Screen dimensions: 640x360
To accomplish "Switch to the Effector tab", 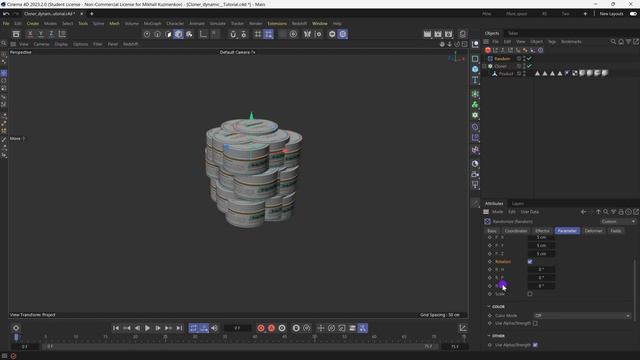I will (542, 231).
